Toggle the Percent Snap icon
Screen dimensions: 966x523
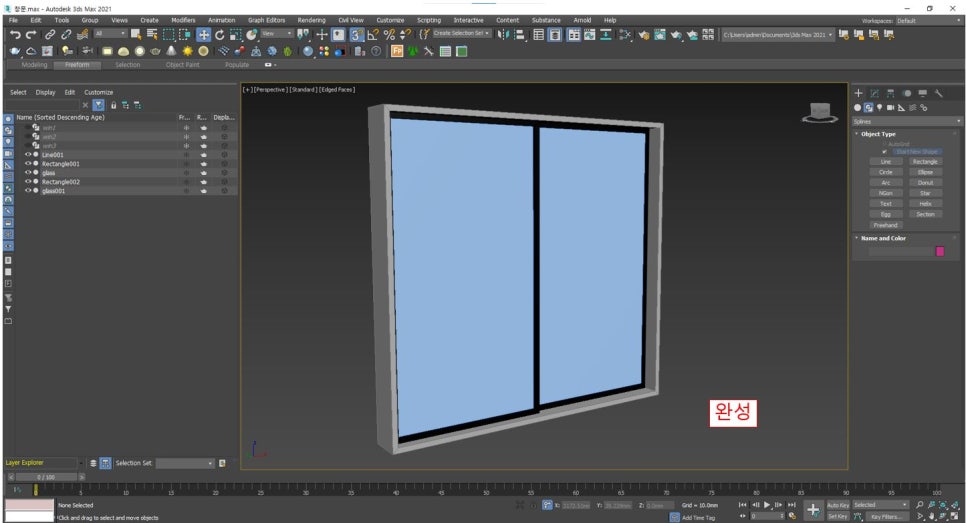click(389, 34)
